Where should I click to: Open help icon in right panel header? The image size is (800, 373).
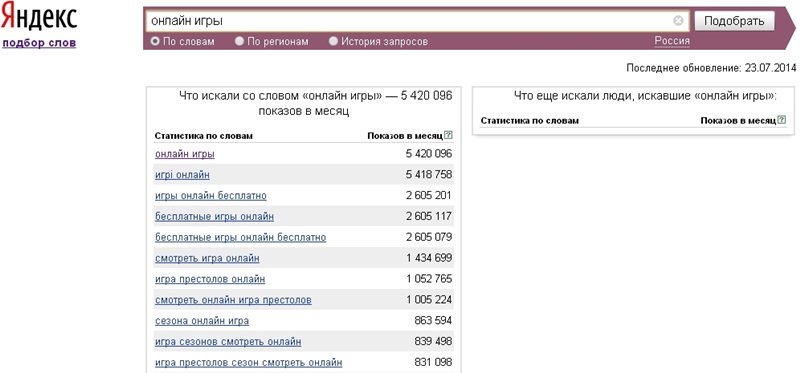click(x=782, y=120)
